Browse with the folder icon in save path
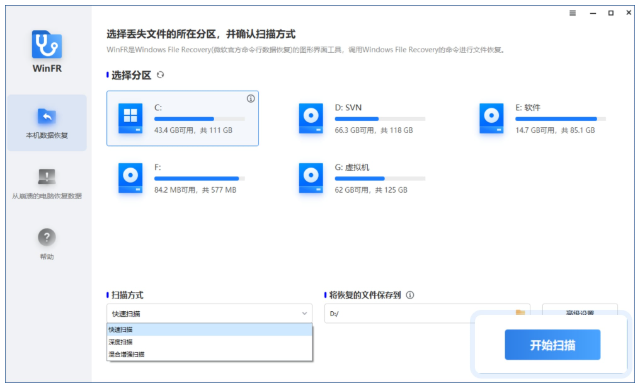Image resolution: width=642 pixels, height=388 pixels. click(520, 312)
